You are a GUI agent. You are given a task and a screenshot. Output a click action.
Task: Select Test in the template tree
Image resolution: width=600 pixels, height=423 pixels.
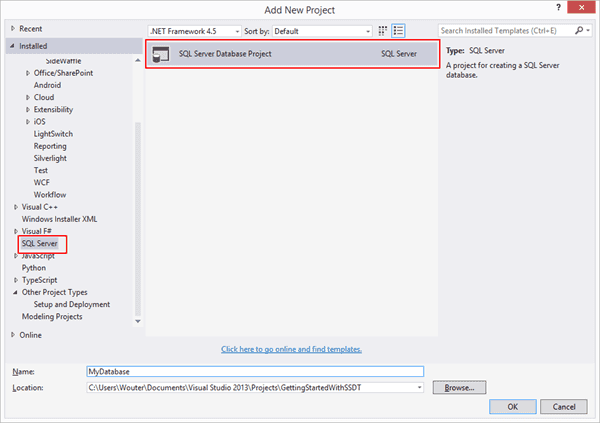[41, 170]
